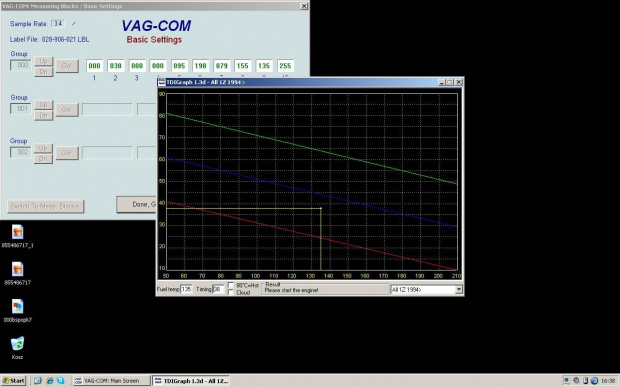This screenshot has width=620, height=387.
Task: Launch Skype from the quick launch bar
Action: 60,380
